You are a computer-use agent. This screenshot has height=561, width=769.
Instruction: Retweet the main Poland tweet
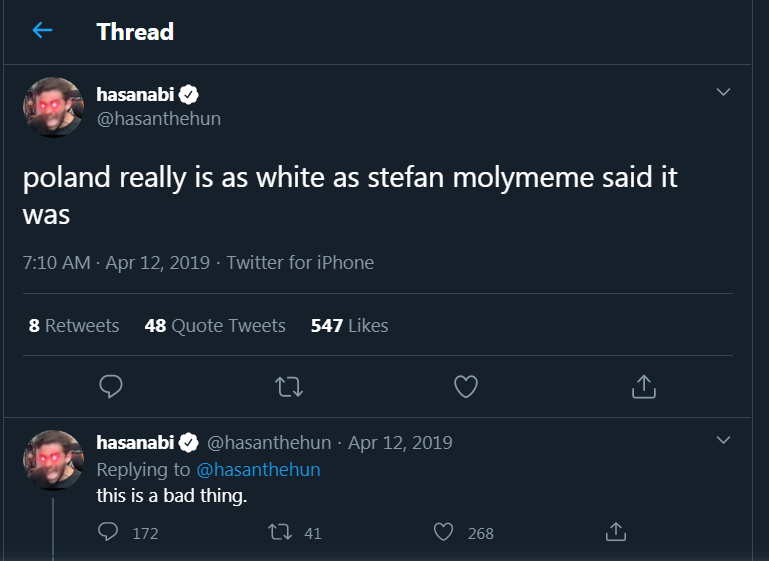pyautogui.click(x=288, y=386)
